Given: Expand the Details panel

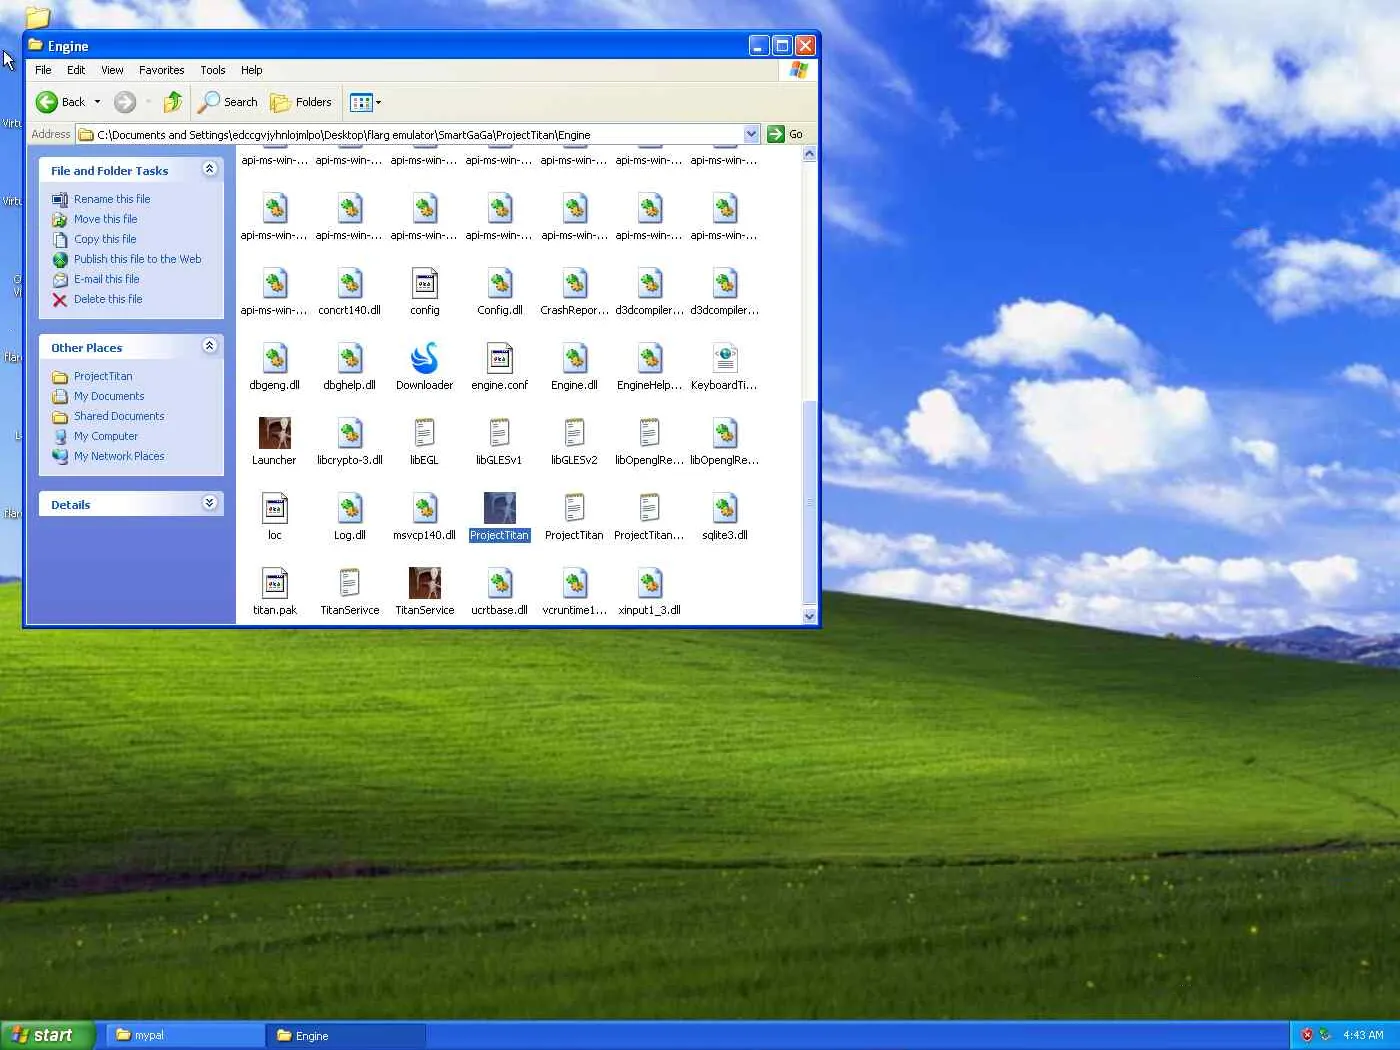Looking at the screenshot, I should 209,503.
